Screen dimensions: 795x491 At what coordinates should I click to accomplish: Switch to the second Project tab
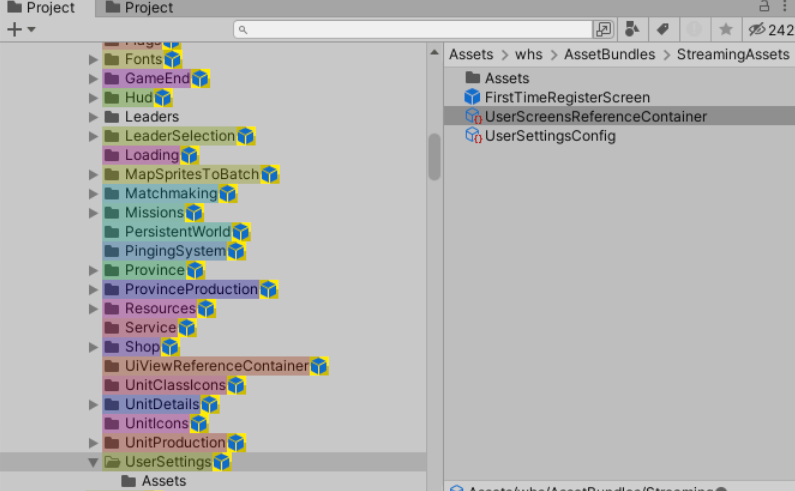pos(140,8)
